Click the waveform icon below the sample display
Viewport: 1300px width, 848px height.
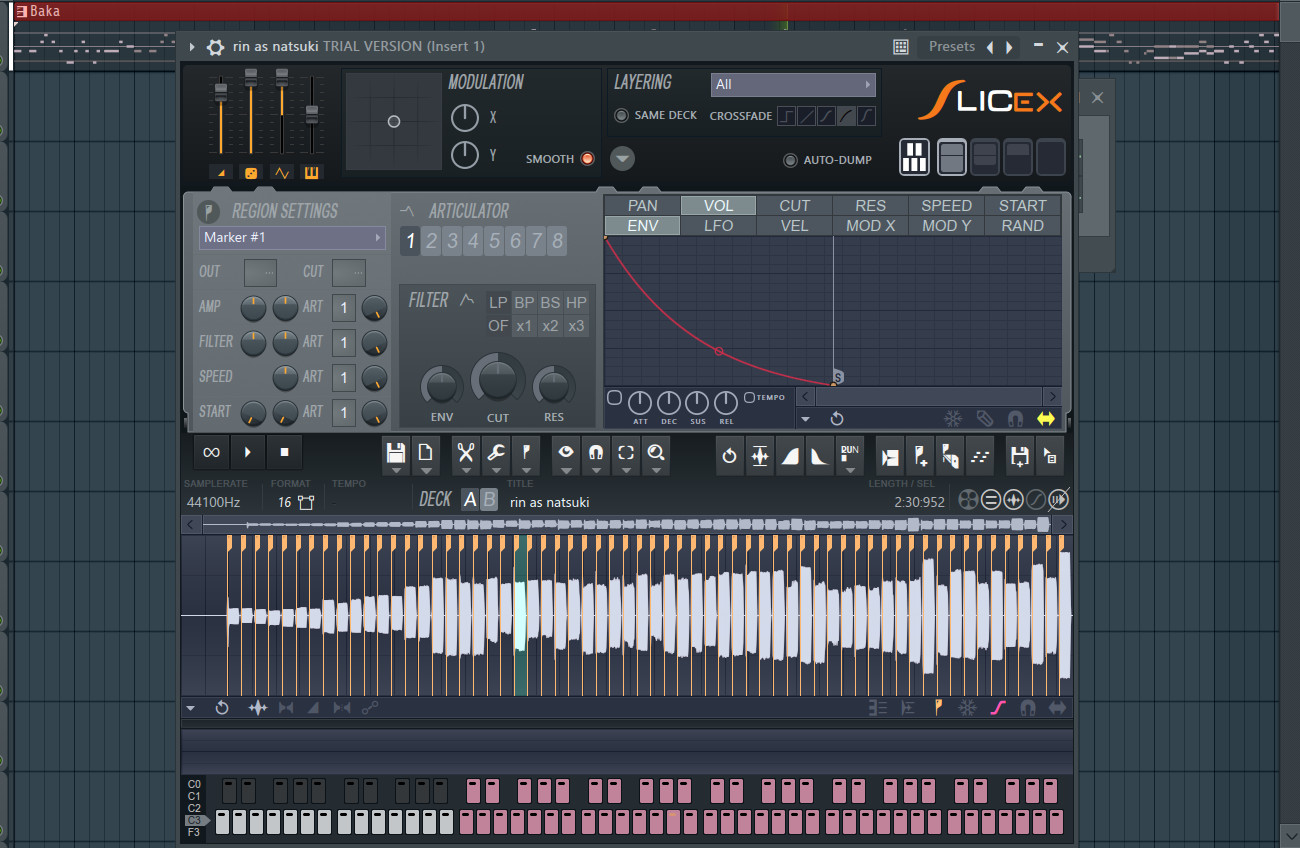pyautogui.click(x=258, y=708)
